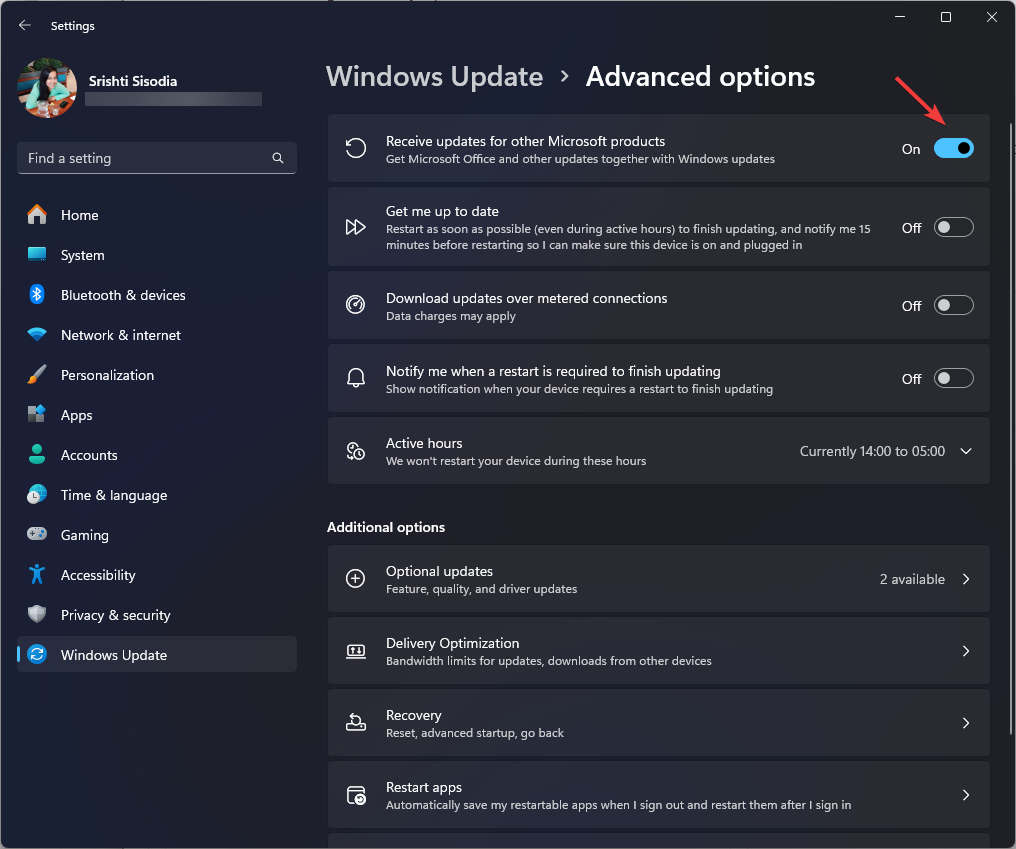Select Apps label in the sidebar
1016x849 pixels.
click(x=76, y=415)
